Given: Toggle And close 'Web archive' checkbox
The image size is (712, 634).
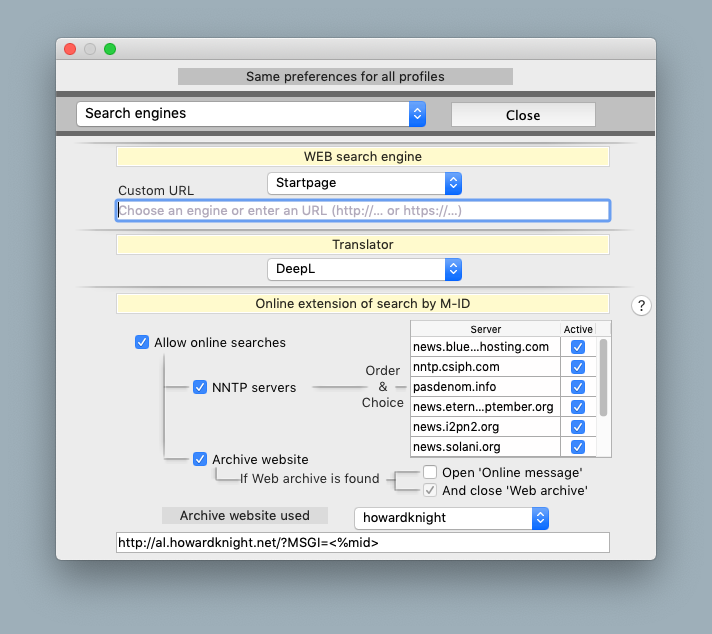Looking at the screenshot, I should tap(430, 491).
